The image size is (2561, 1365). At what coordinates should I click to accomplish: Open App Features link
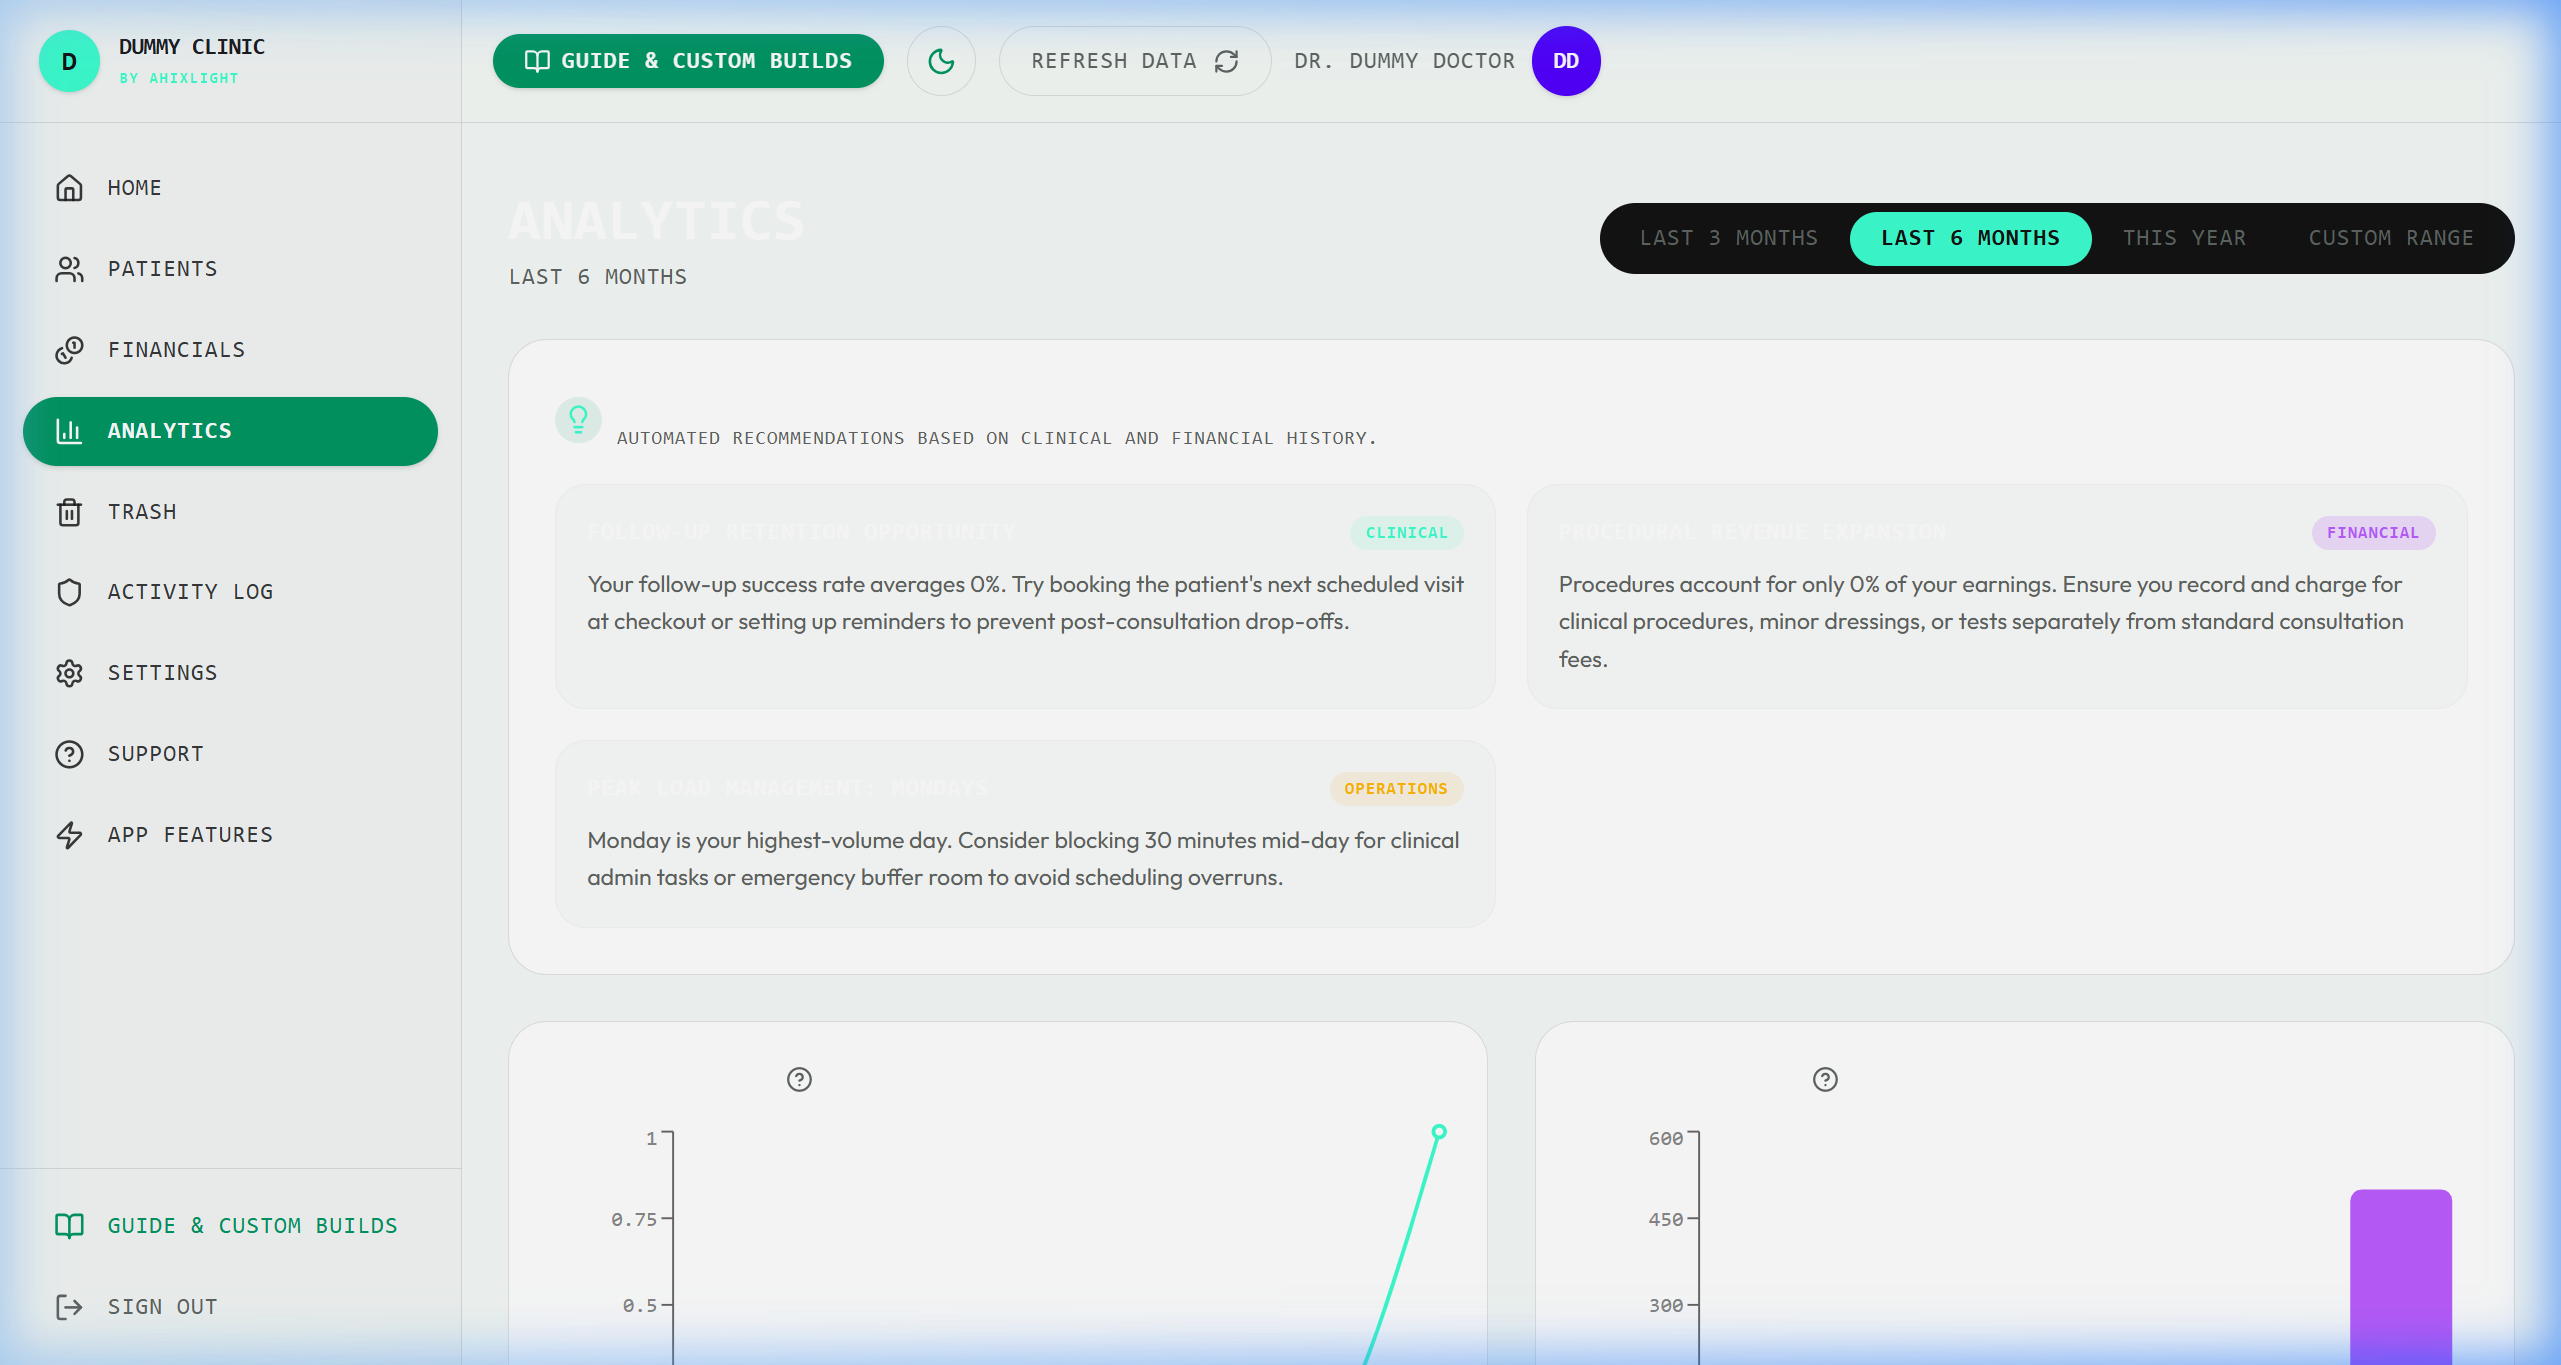230,835
